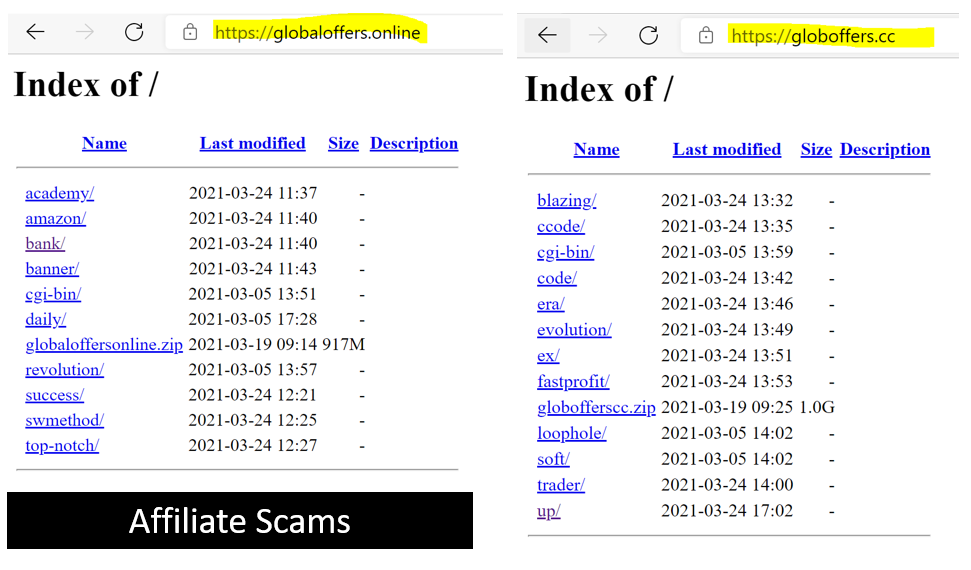Click the 917M file size value

tap(343, 344)
